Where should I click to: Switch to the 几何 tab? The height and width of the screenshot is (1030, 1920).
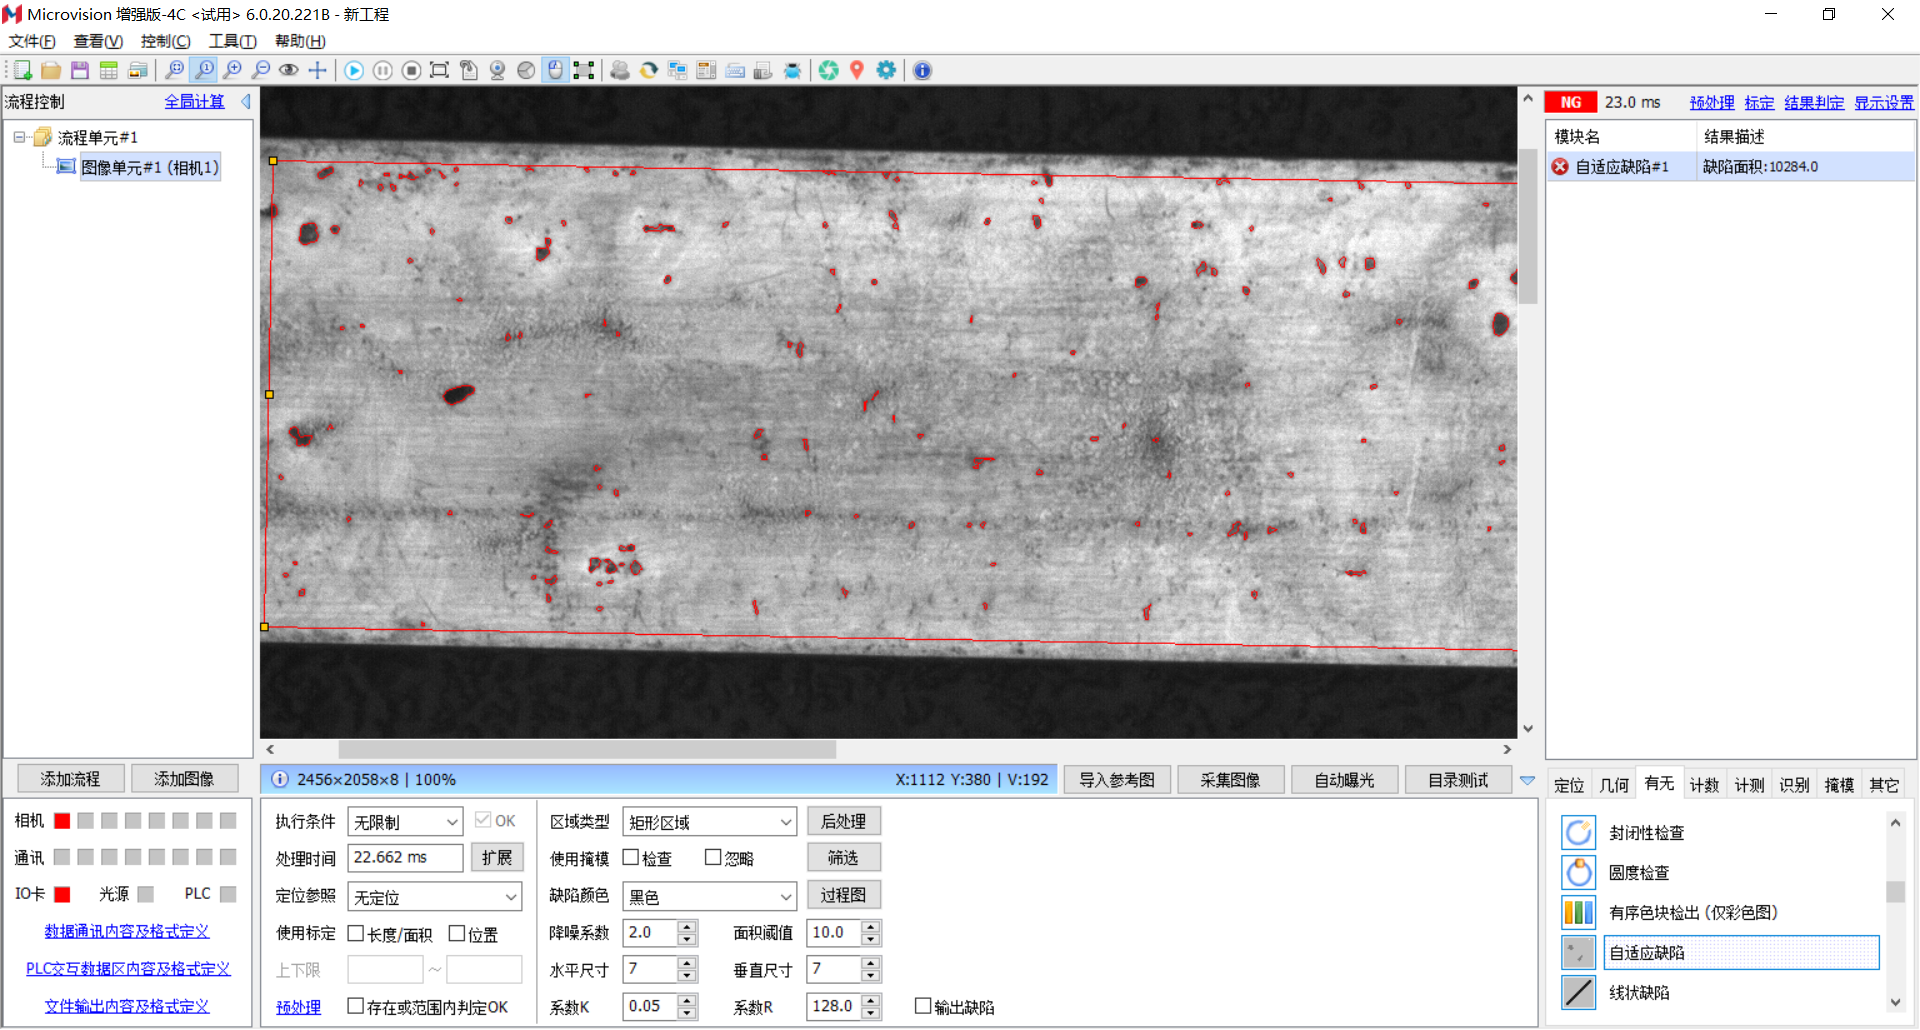click(x=1614, y=785)
